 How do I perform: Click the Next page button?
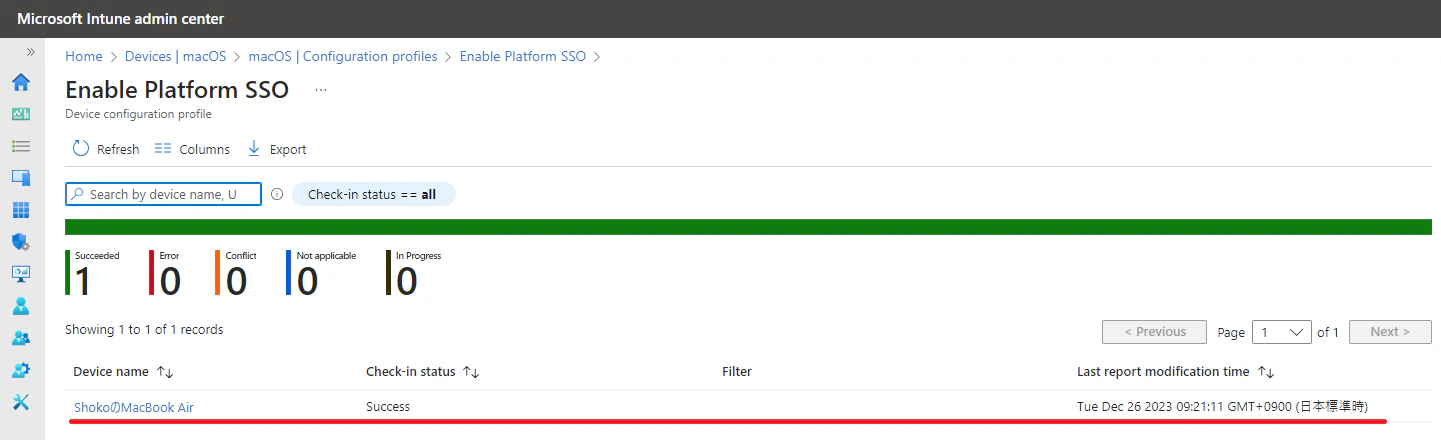pyautogui.click(x=1389, y=332)
